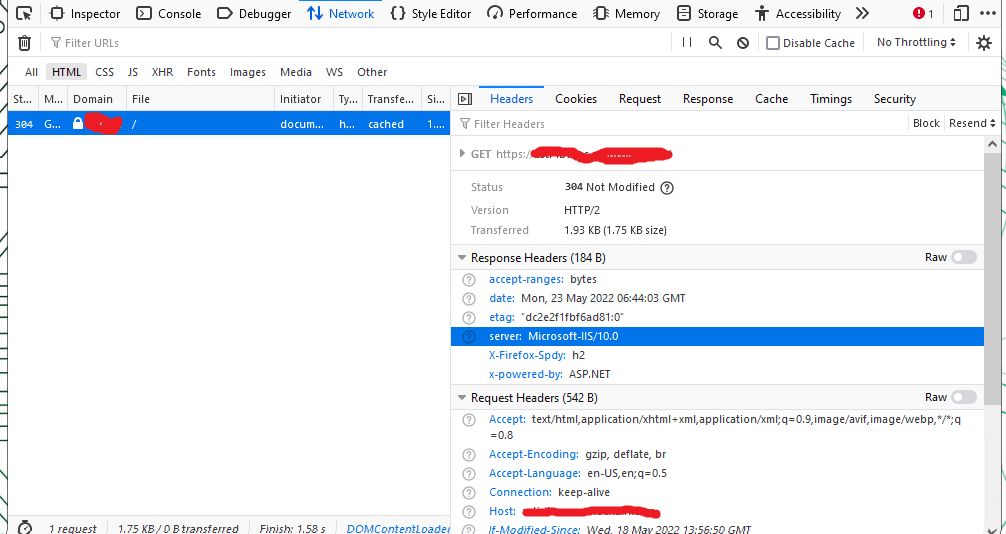Open help icon for server header

tap(469, 336)
